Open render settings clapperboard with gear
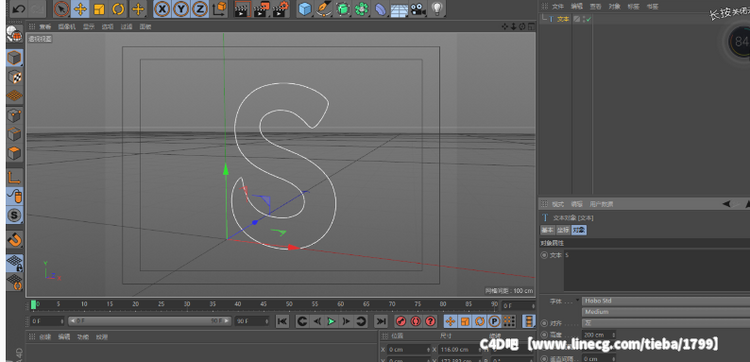 [281, 9]
